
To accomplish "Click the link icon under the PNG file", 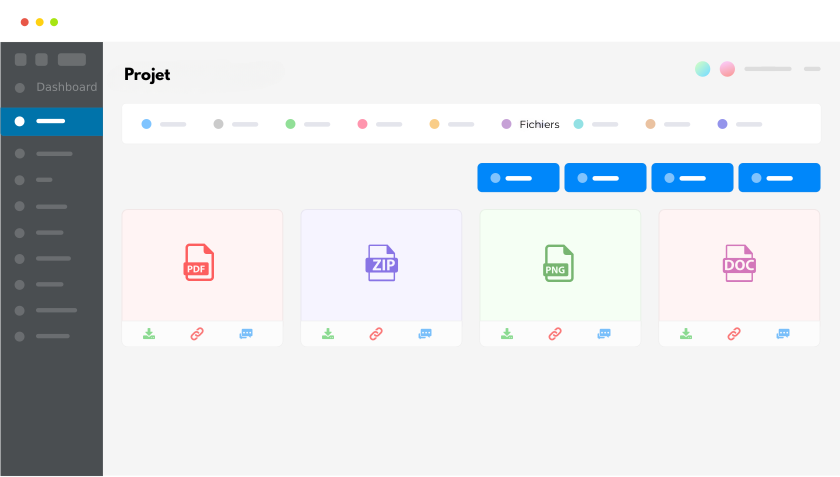I will [555, 334].
